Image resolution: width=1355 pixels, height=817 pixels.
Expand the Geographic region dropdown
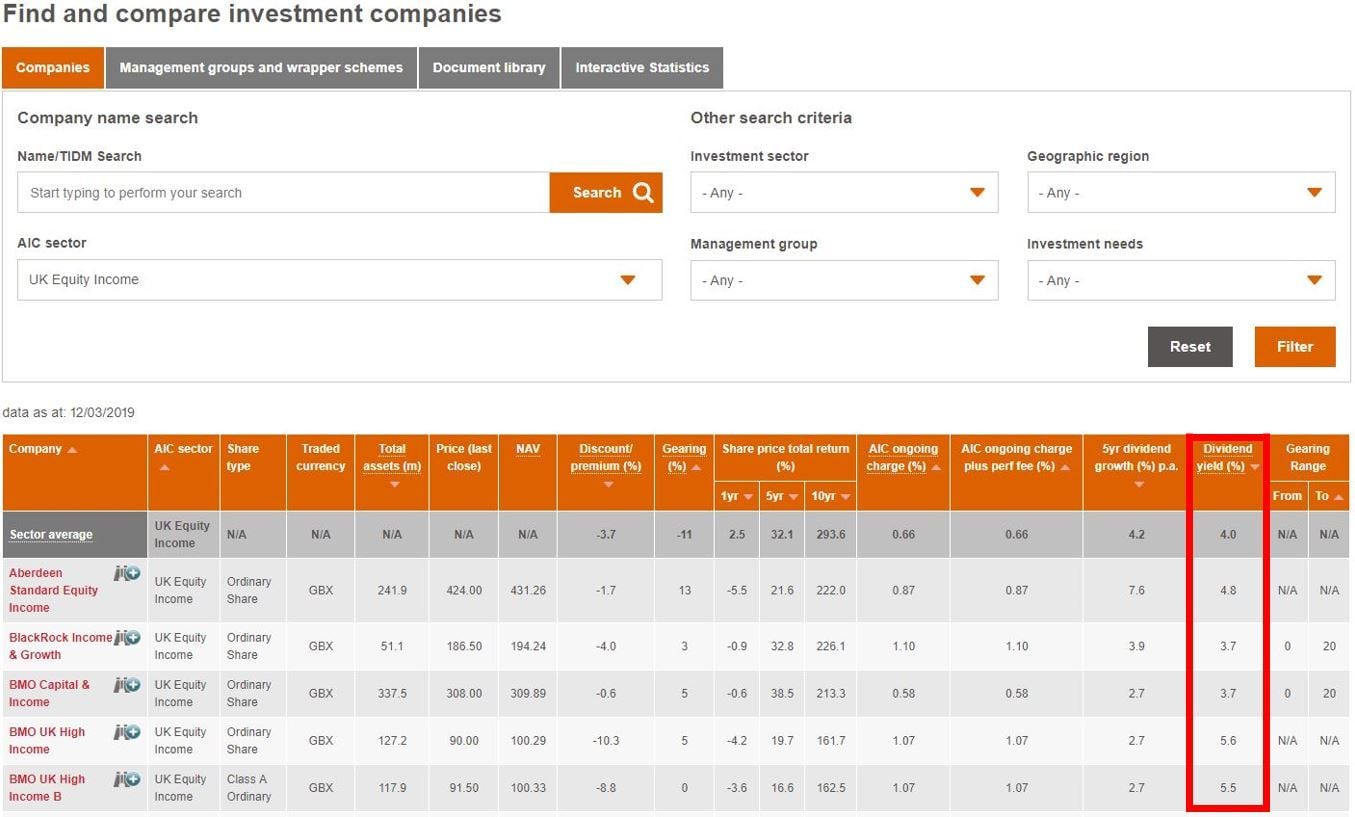tap(1181, 193)
